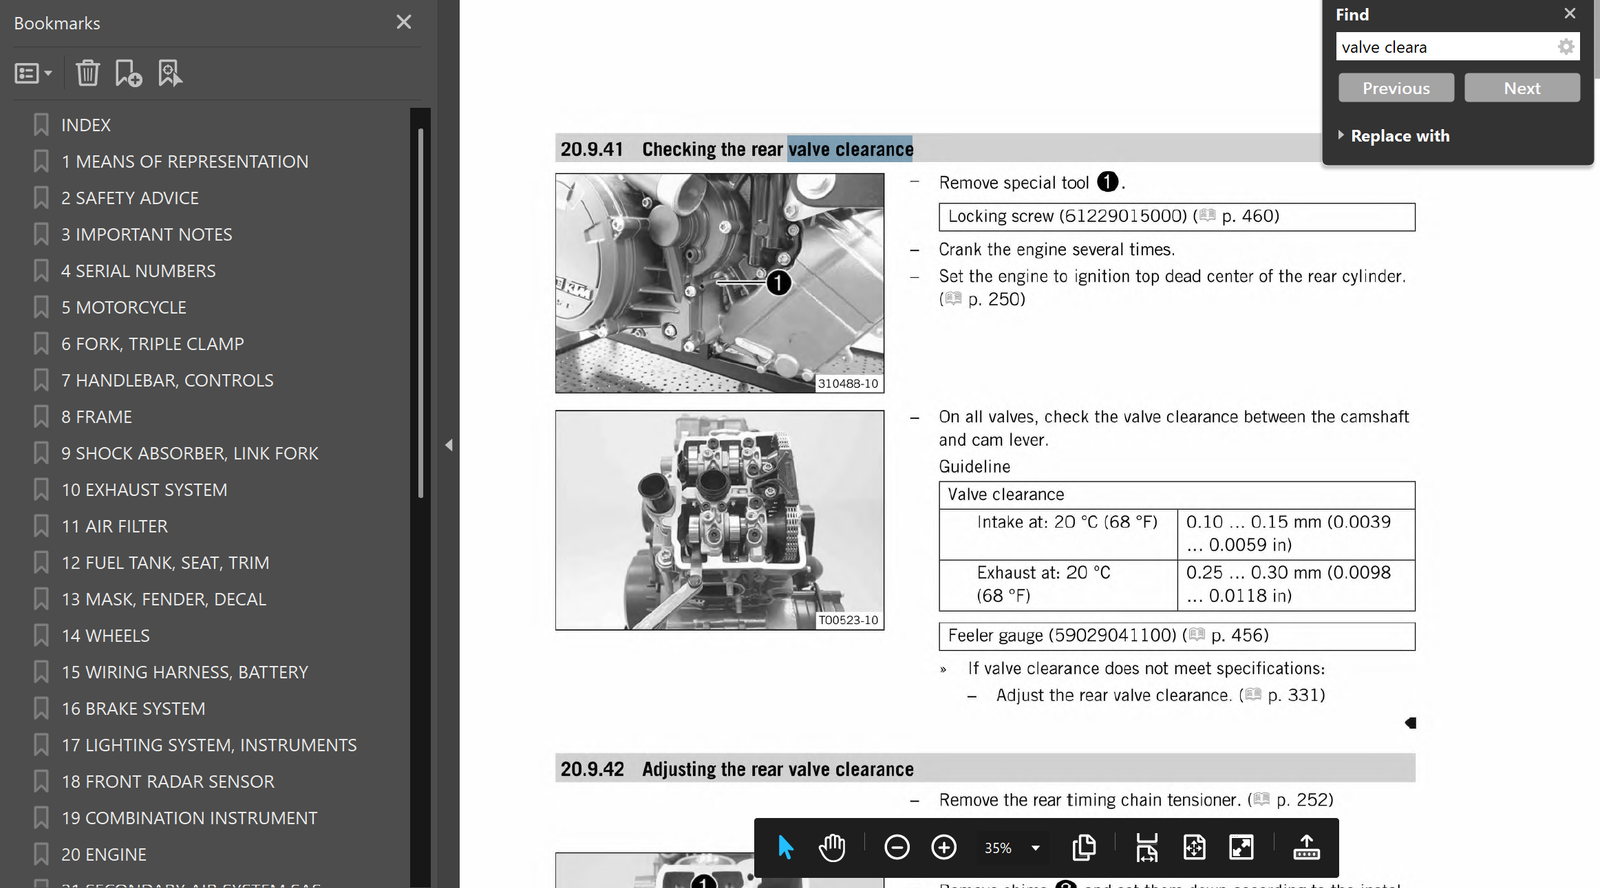Delete the selected bookmark with trash icon
Image resolution: width=1600 pixels, height=888 pixels.
88,73
